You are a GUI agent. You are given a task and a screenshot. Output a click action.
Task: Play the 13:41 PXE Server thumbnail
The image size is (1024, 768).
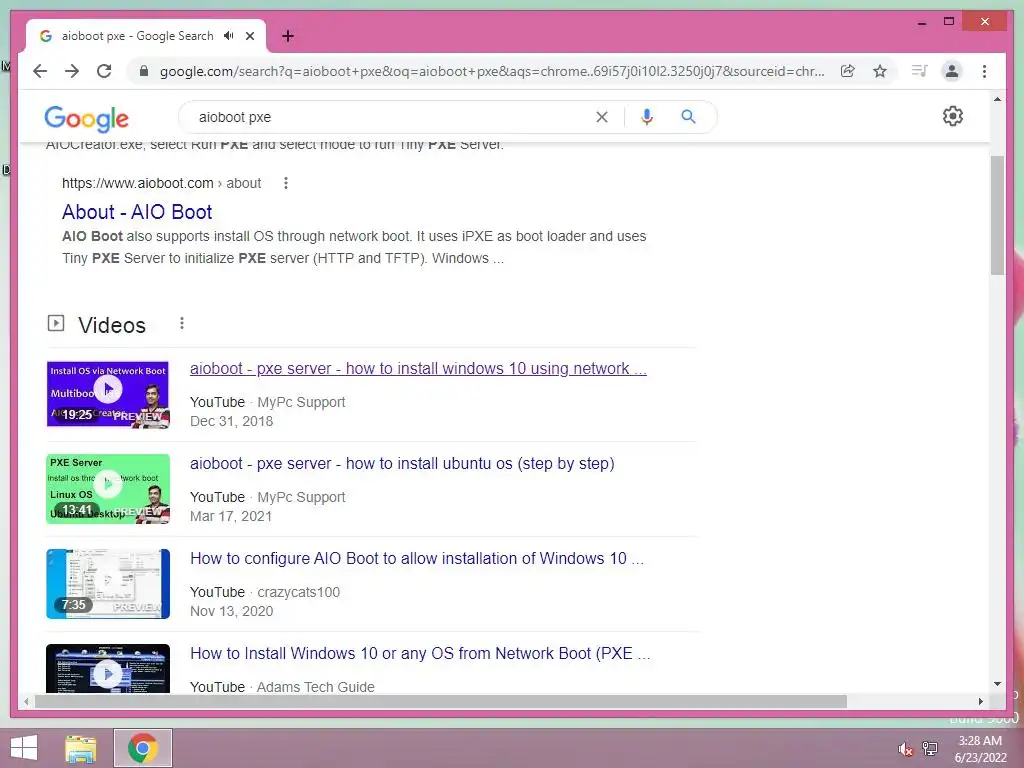pos(108,488)
